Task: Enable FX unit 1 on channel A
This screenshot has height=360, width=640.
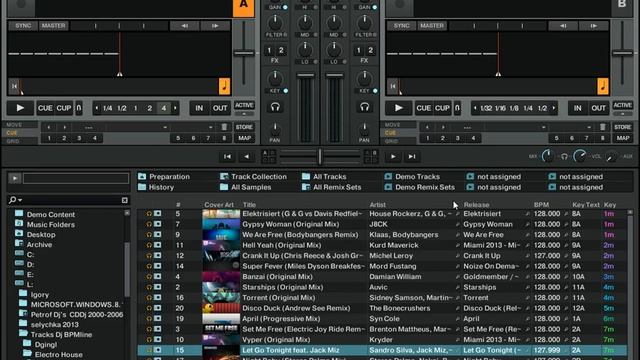Action: 269,50
